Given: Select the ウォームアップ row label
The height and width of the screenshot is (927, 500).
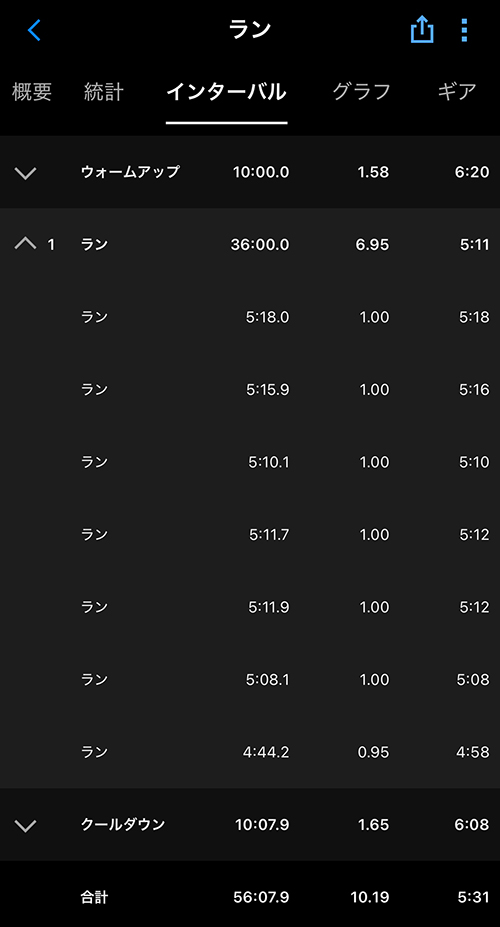Looking at the screenshot, I should click(130, 172).
